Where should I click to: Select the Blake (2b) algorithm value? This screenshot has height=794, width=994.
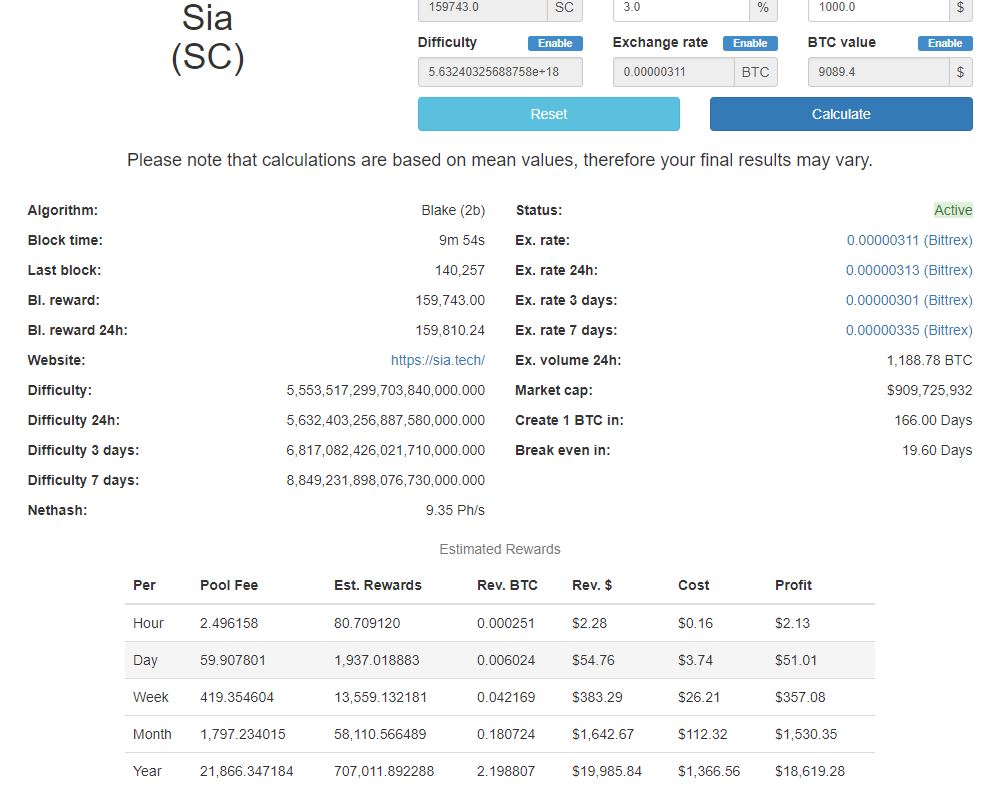(453, 210)
